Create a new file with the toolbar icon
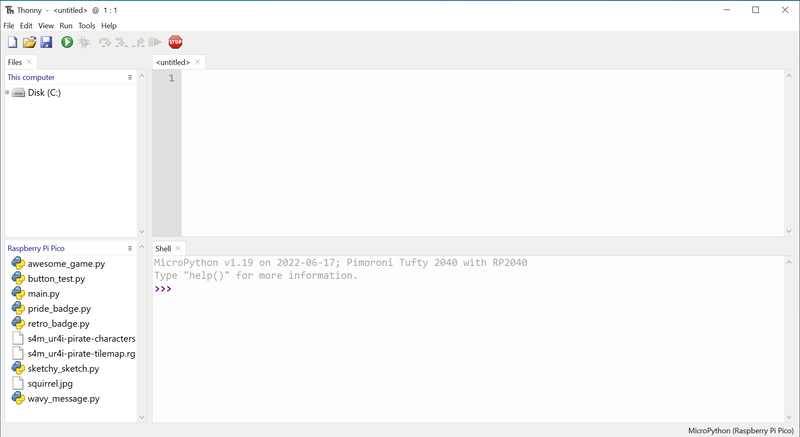The image size is (800, 437). (x=13, y=42)
